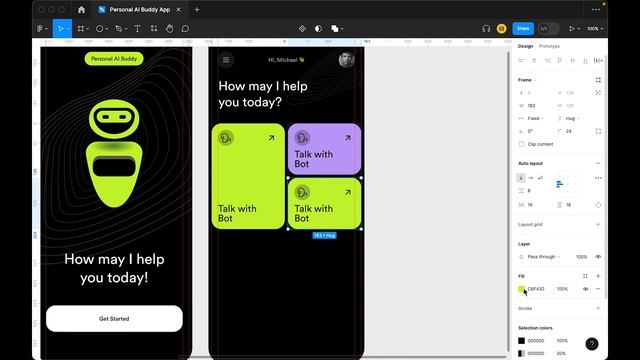The image size is (640, 360).
Task: Switch to the Prototype tab
Action: [x=549, y=46]
